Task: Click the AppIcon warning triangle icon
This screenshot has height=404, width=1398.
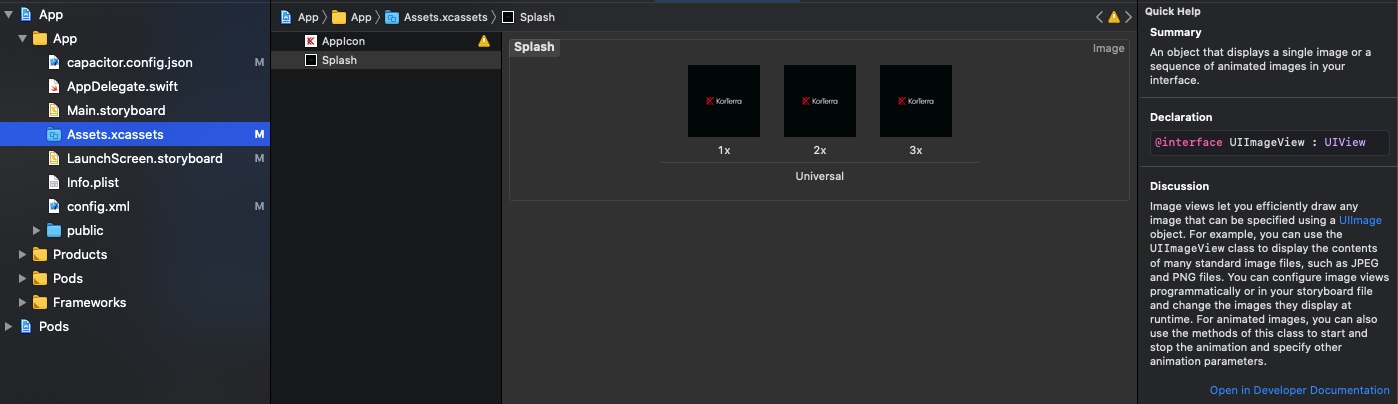Action: tap(484, 41)
